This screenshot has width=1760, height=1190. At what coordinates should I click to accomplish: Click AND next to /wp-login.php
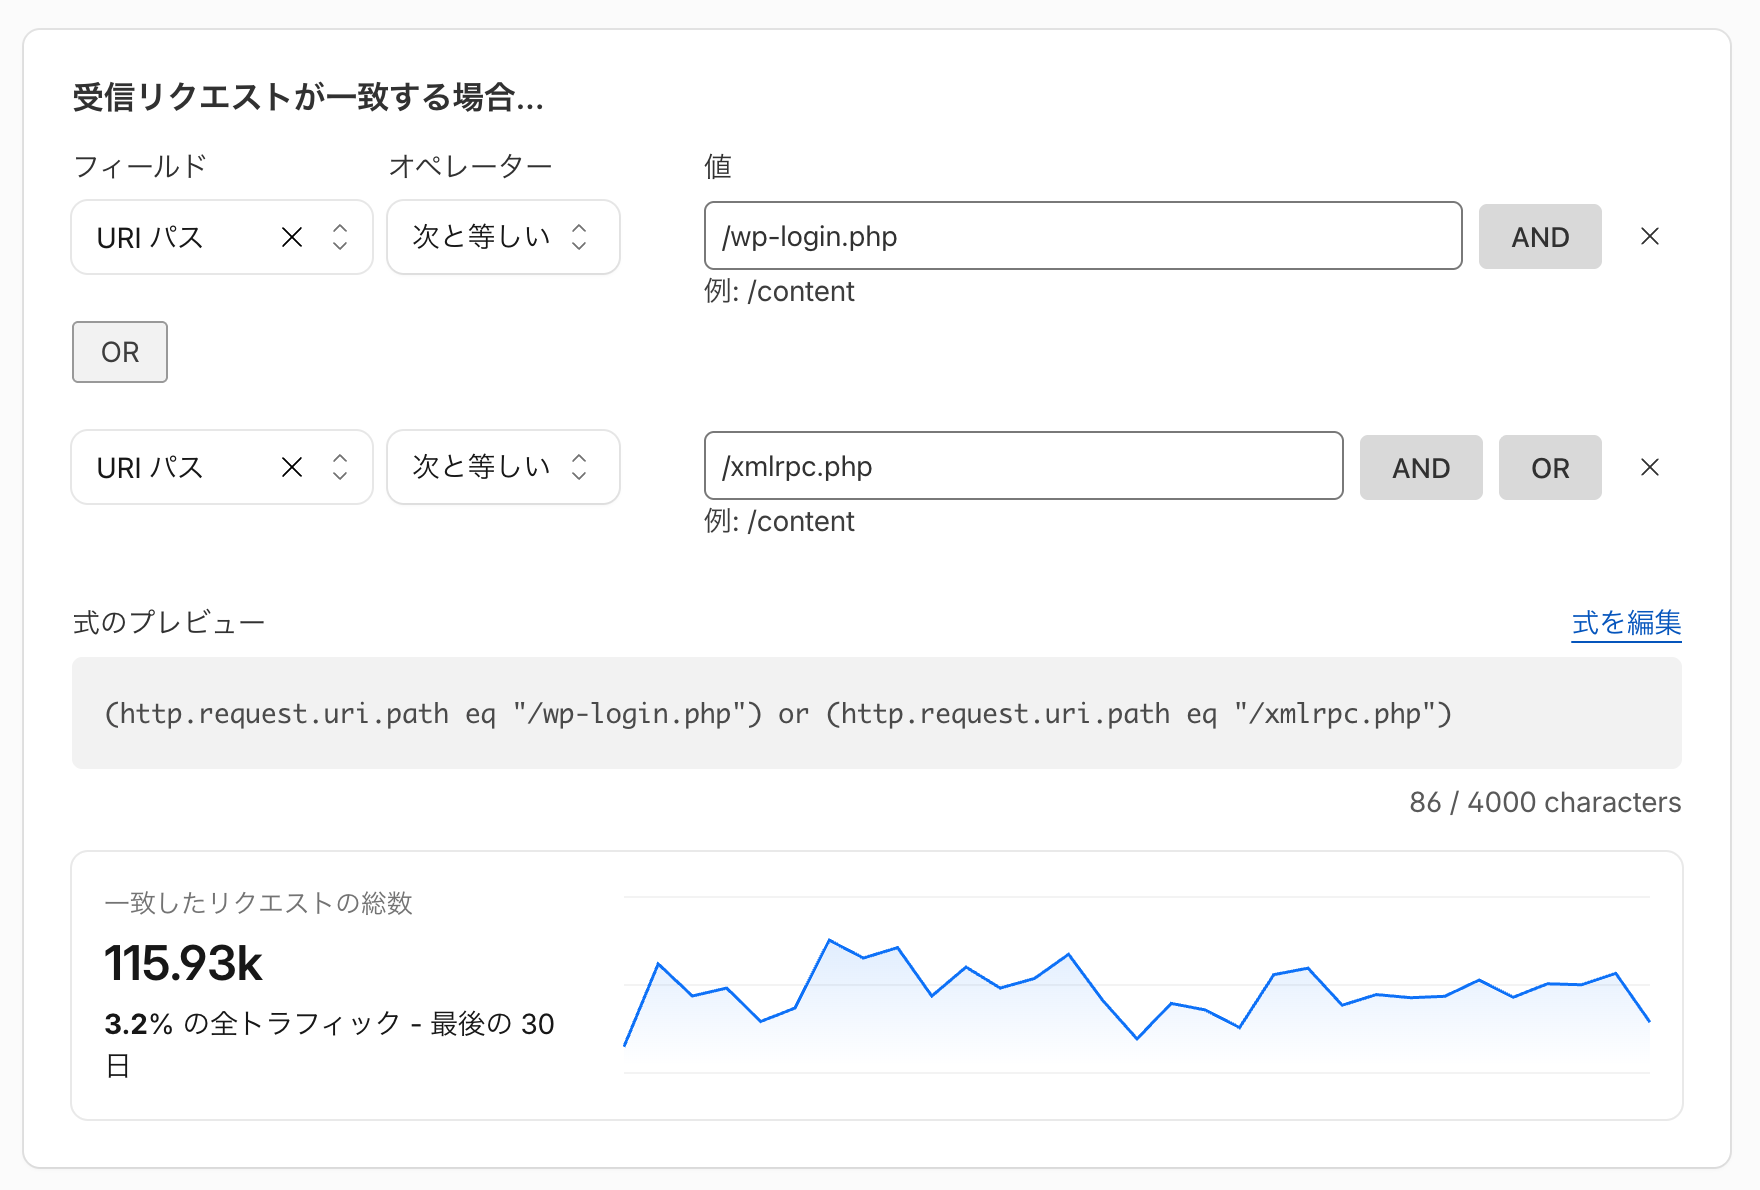pos(1540,237)
